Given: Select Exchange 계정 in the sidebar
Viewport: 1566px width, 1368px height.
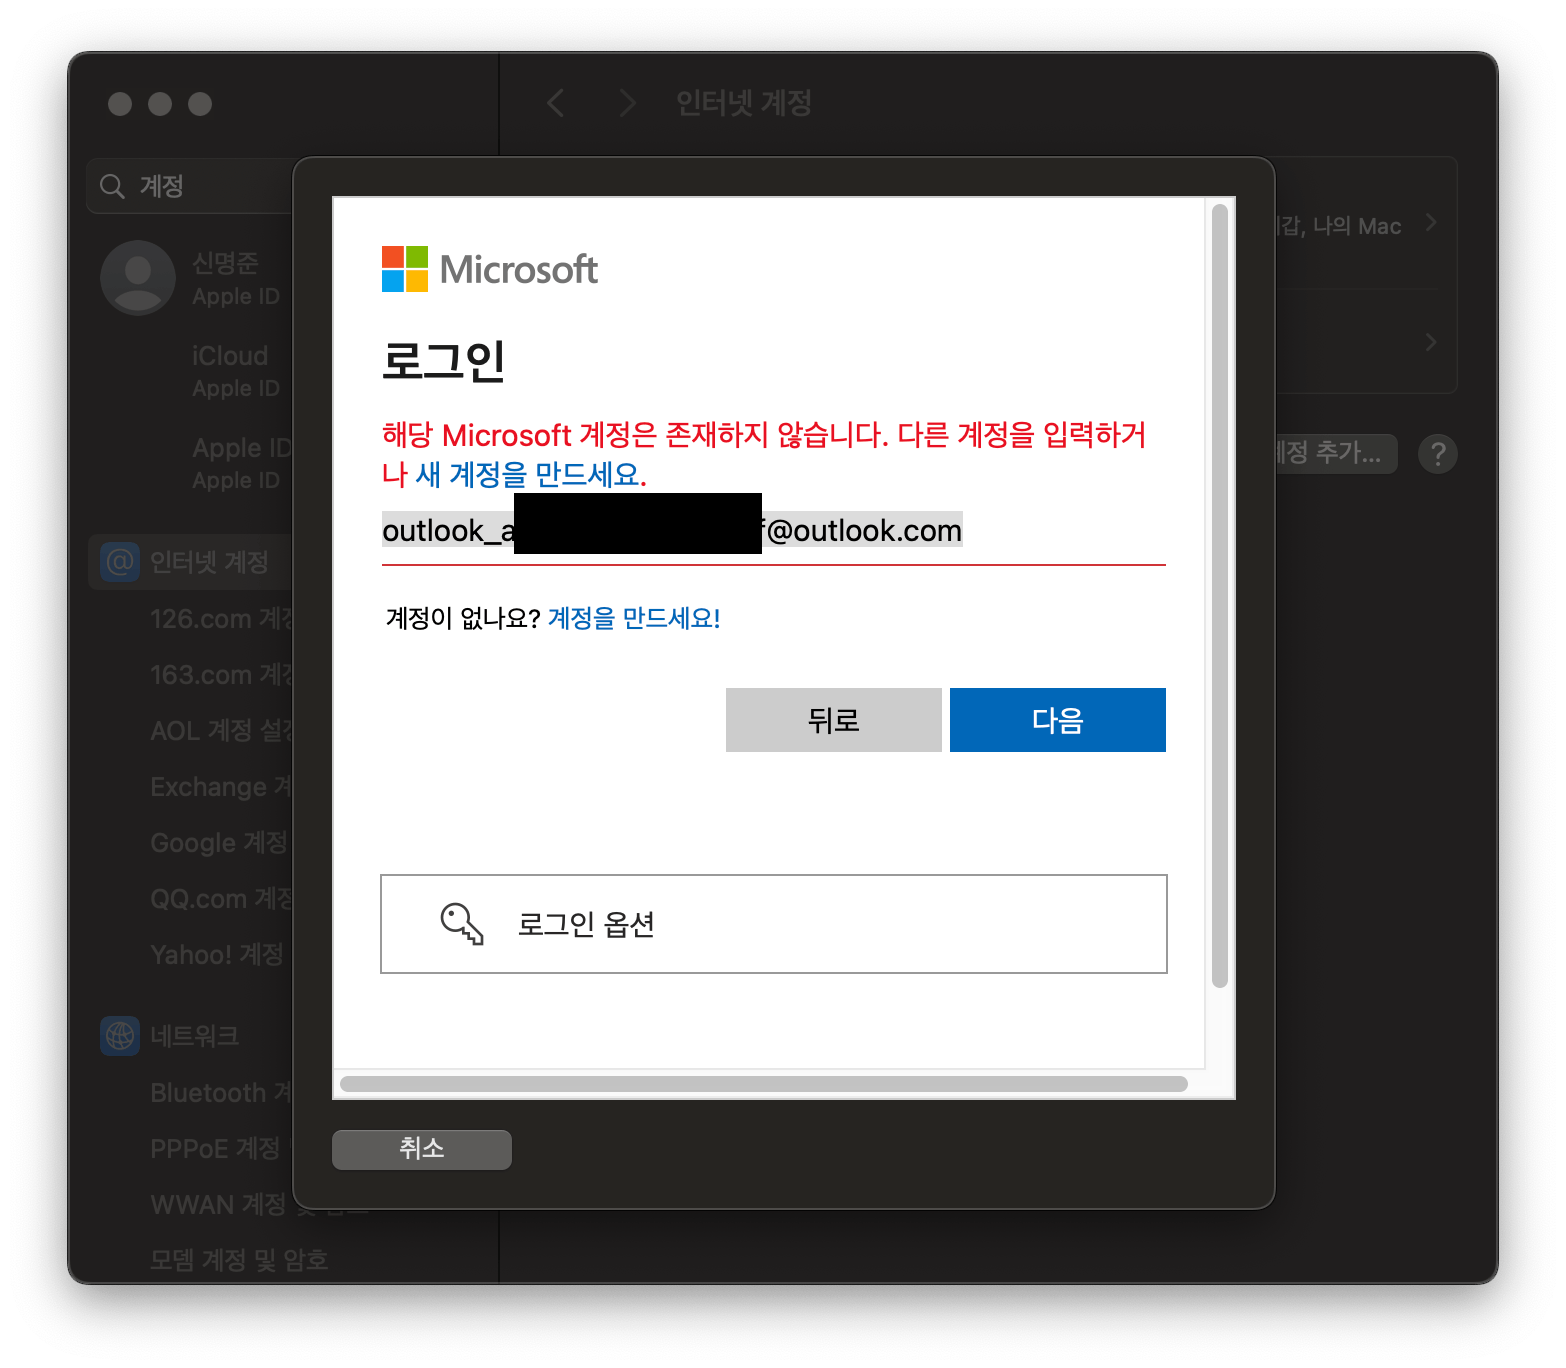Looking at the screenshot, I should click(x=221, y=787).
